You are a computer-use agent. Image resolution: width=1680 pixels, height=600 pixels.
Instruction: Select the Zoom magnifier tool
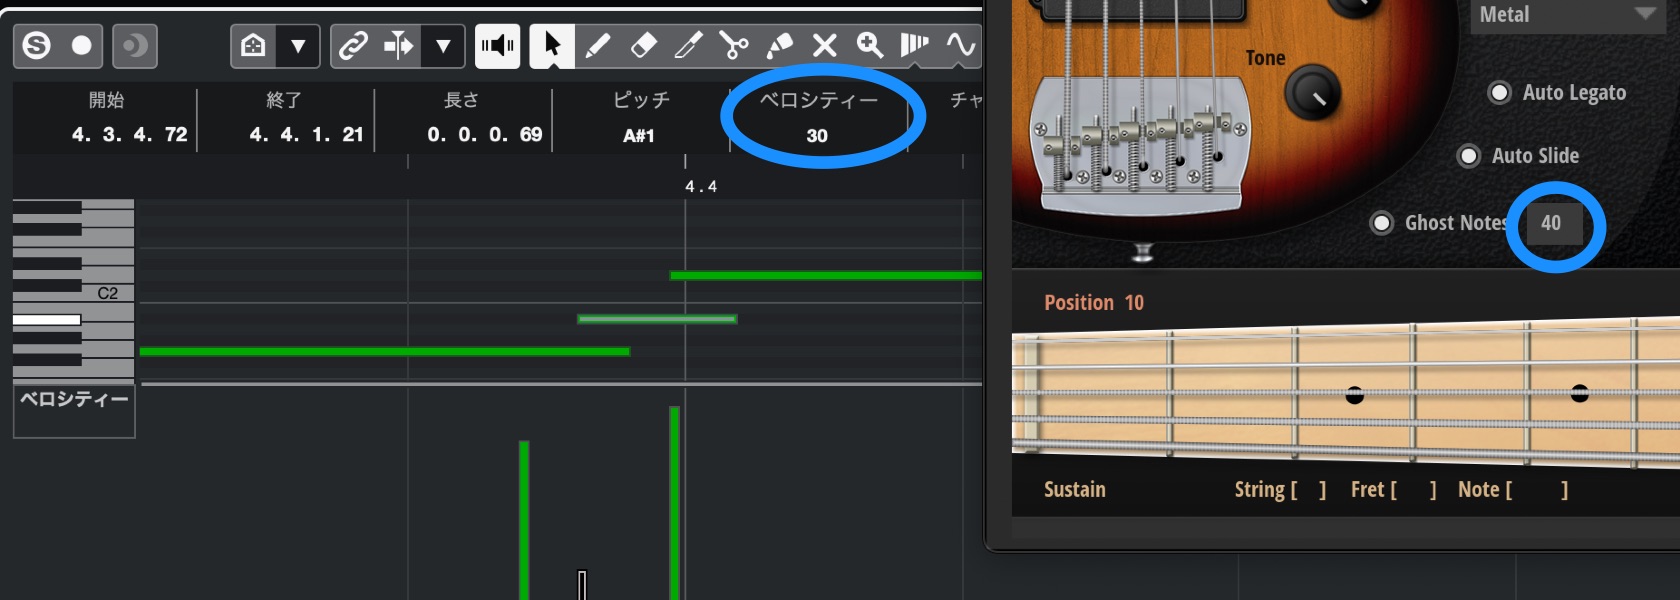click(869, 46)
